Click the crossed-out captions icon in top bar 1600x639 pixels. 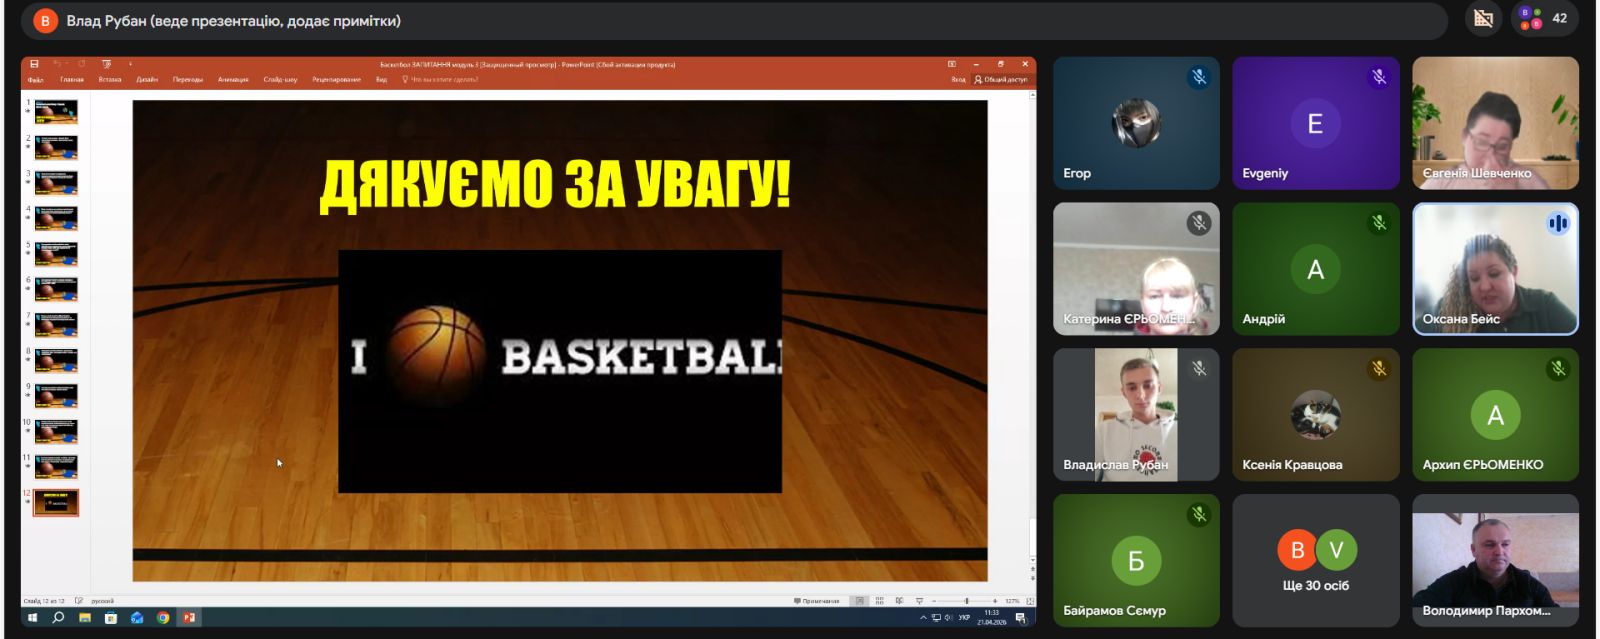point(1484,18)
